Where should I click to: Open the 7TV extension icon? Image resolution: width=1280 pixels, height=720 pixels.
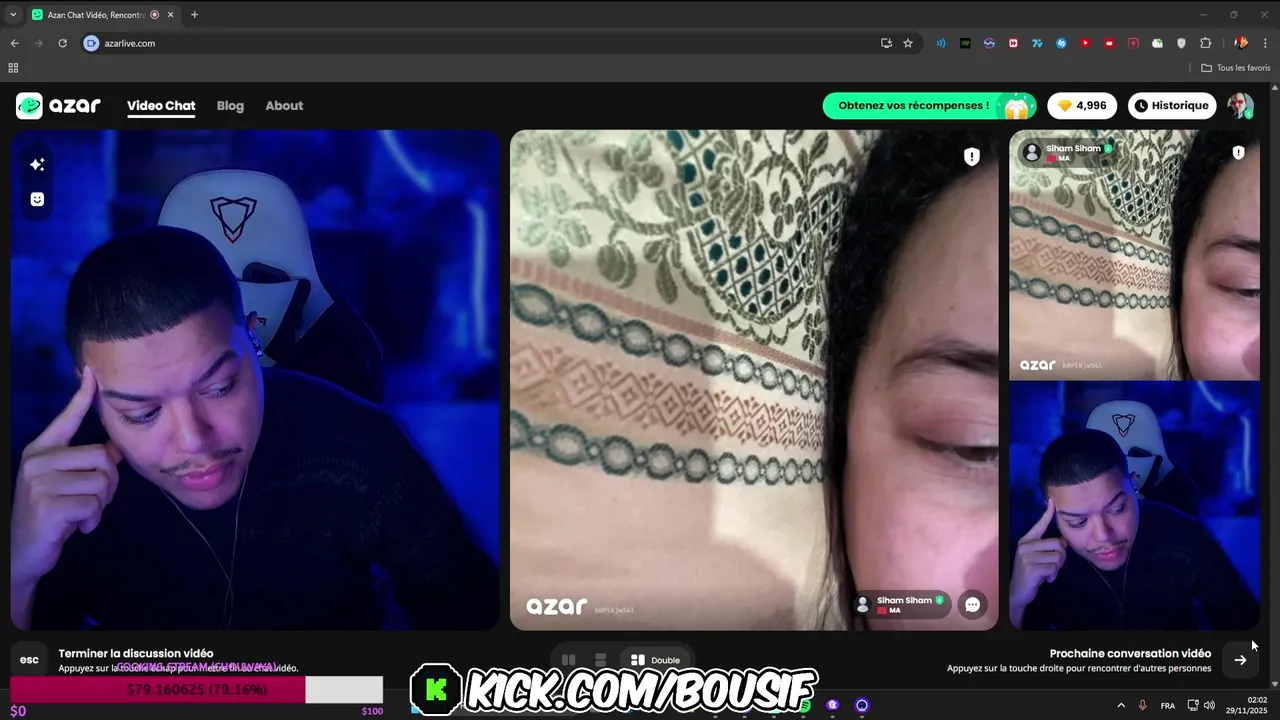[x=1037, y=43]
